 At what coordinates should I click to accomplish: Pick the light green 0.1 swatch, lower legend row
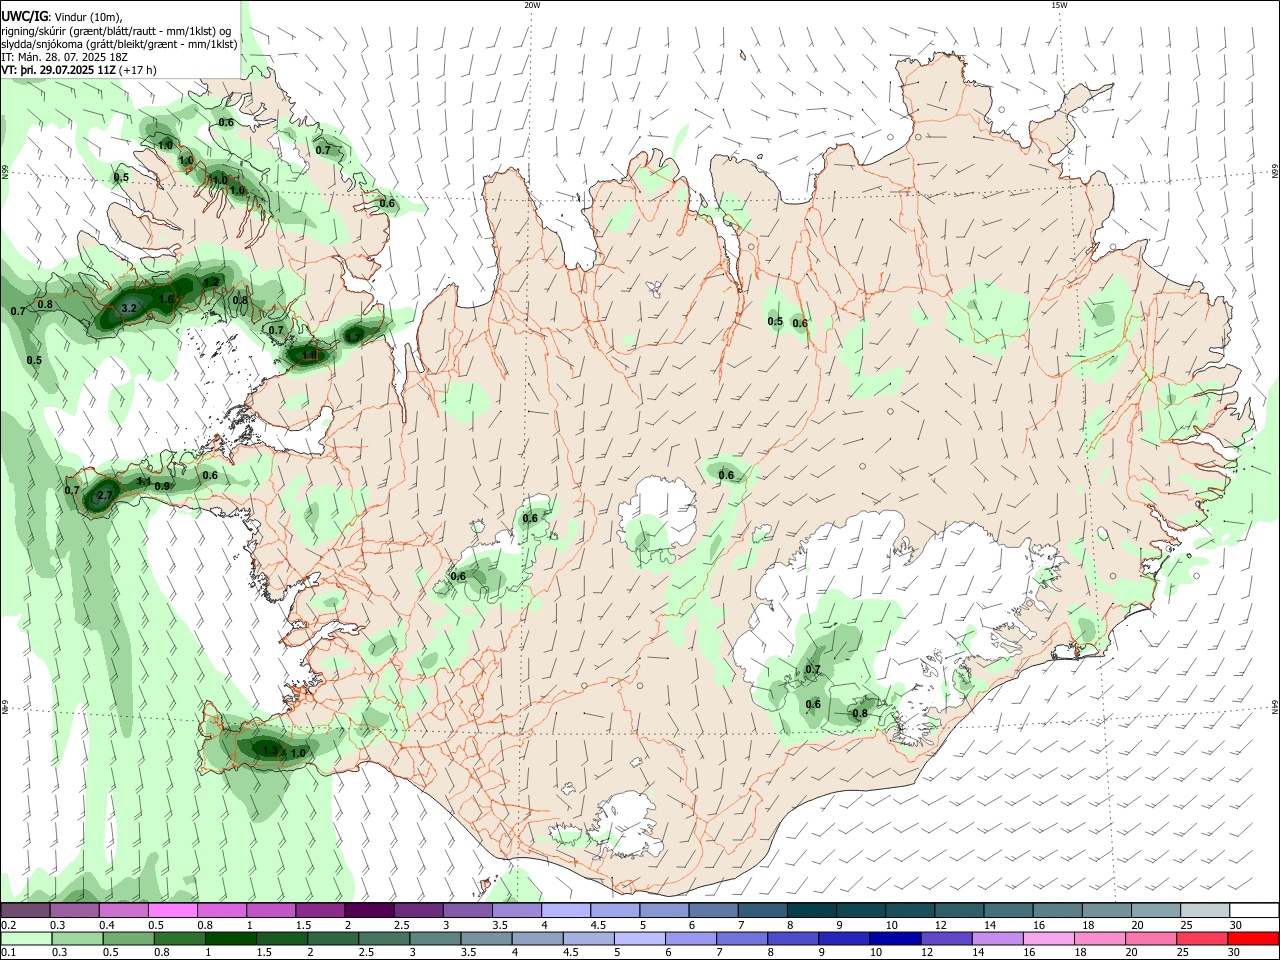[28, 938]
